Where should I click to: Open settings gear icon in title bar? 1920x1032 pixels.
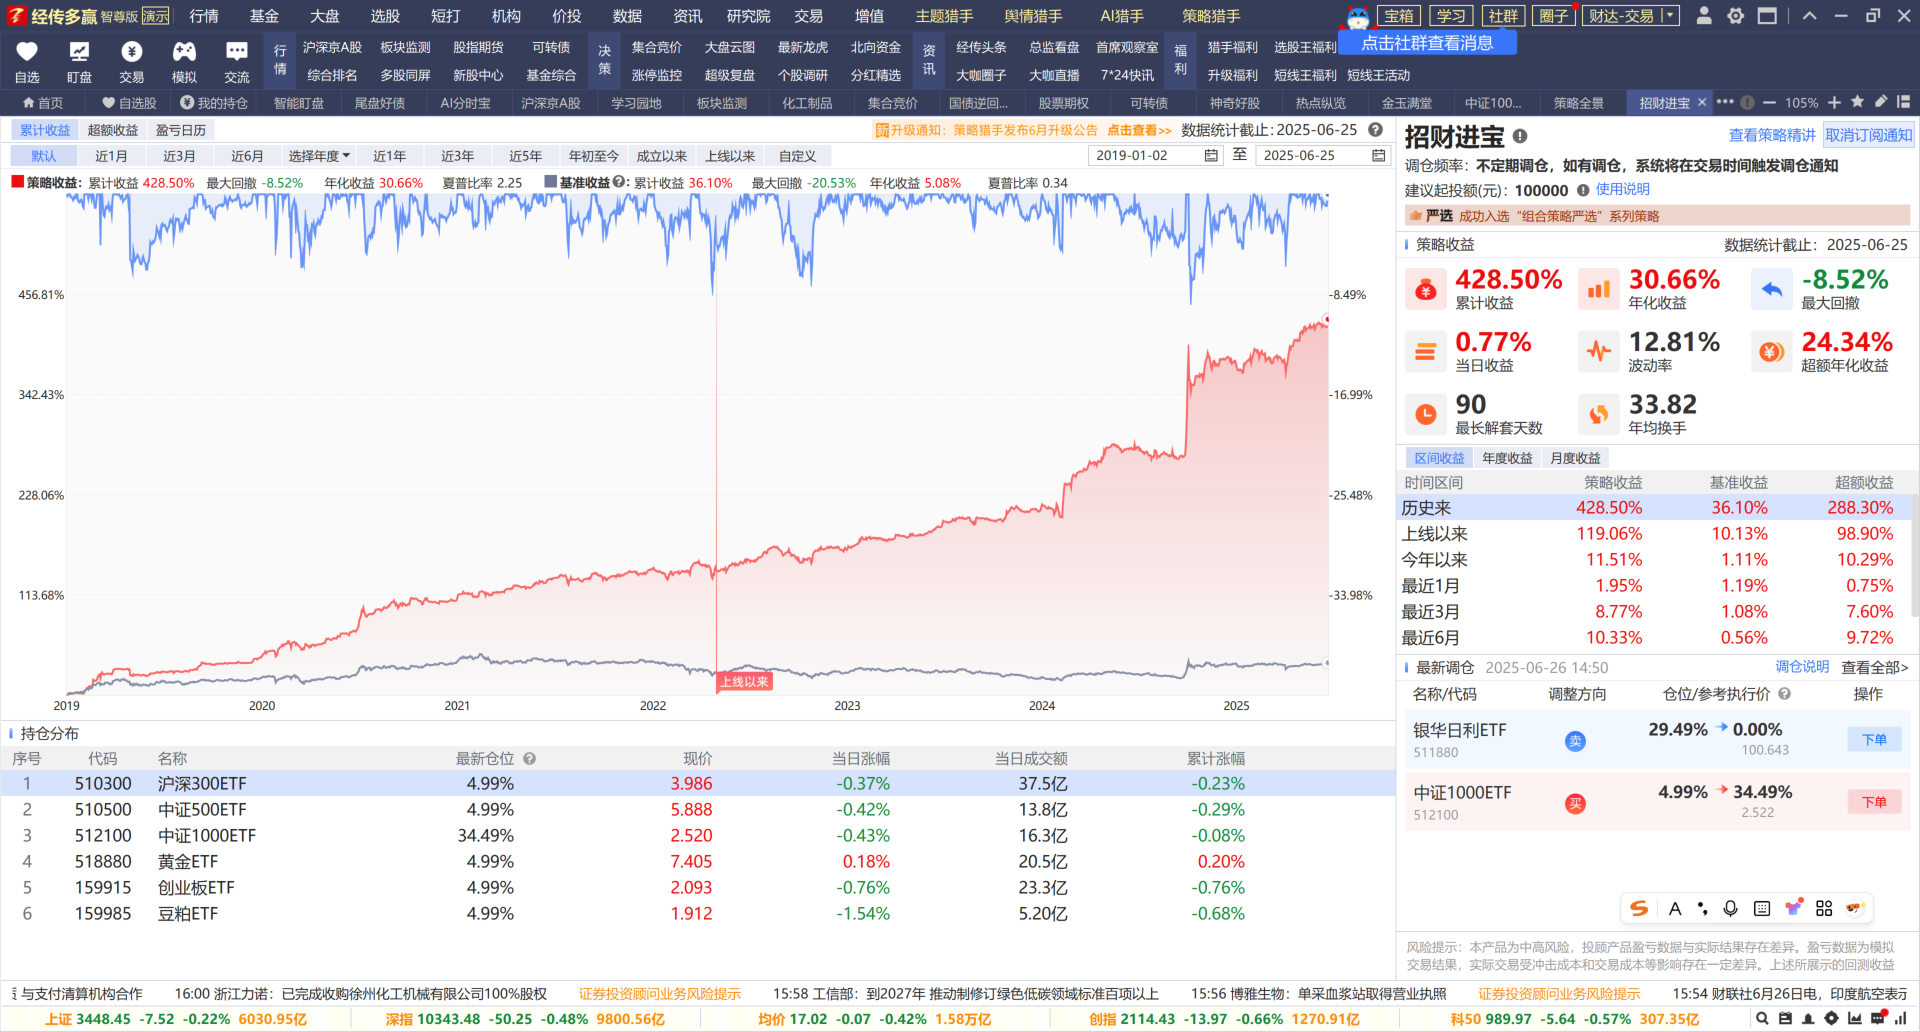click(1735, 15)
